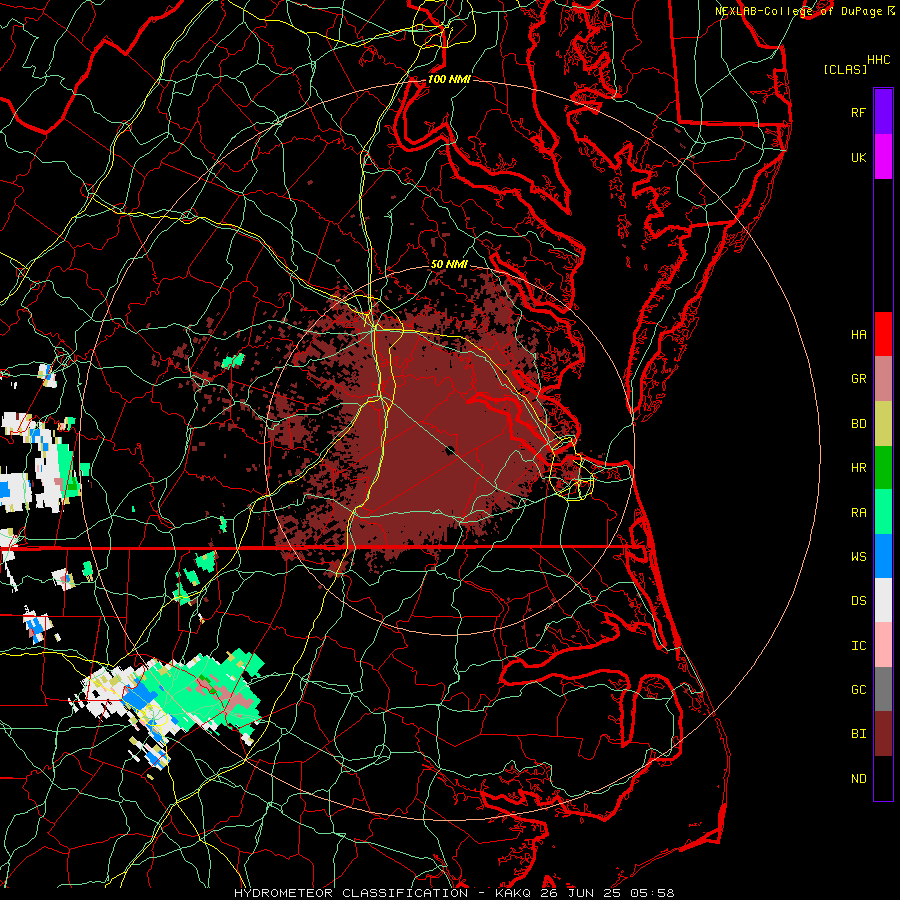Screen dimensions: 900x900
Task: Click the GR legend label
Action: [859, 379]
